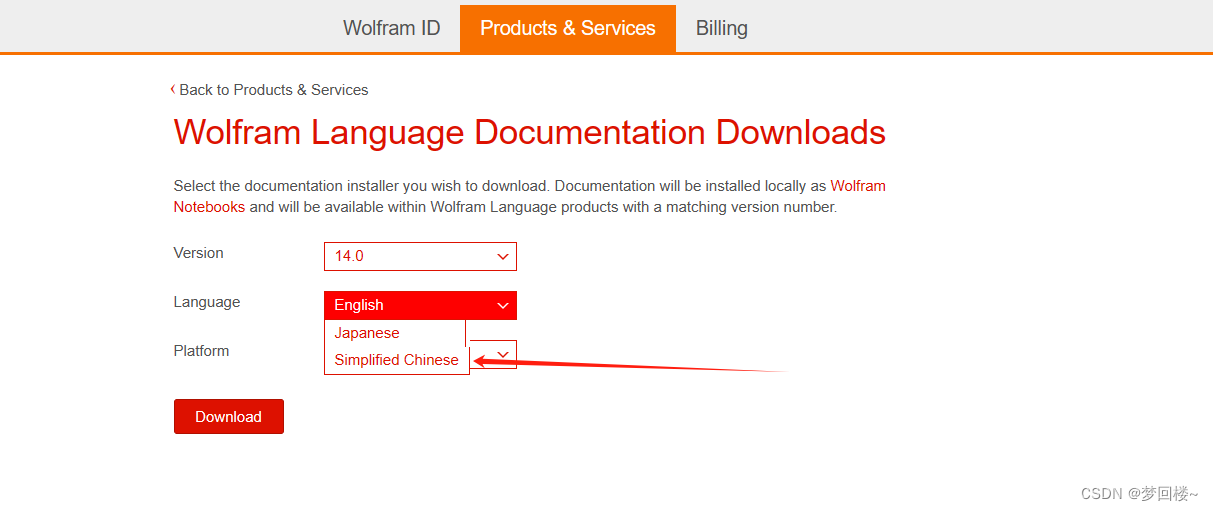This screenshot has width=1213, height=511.
Task: Choose Japanese from the language list
Action: pyautogui.click(x=395, y=333)
